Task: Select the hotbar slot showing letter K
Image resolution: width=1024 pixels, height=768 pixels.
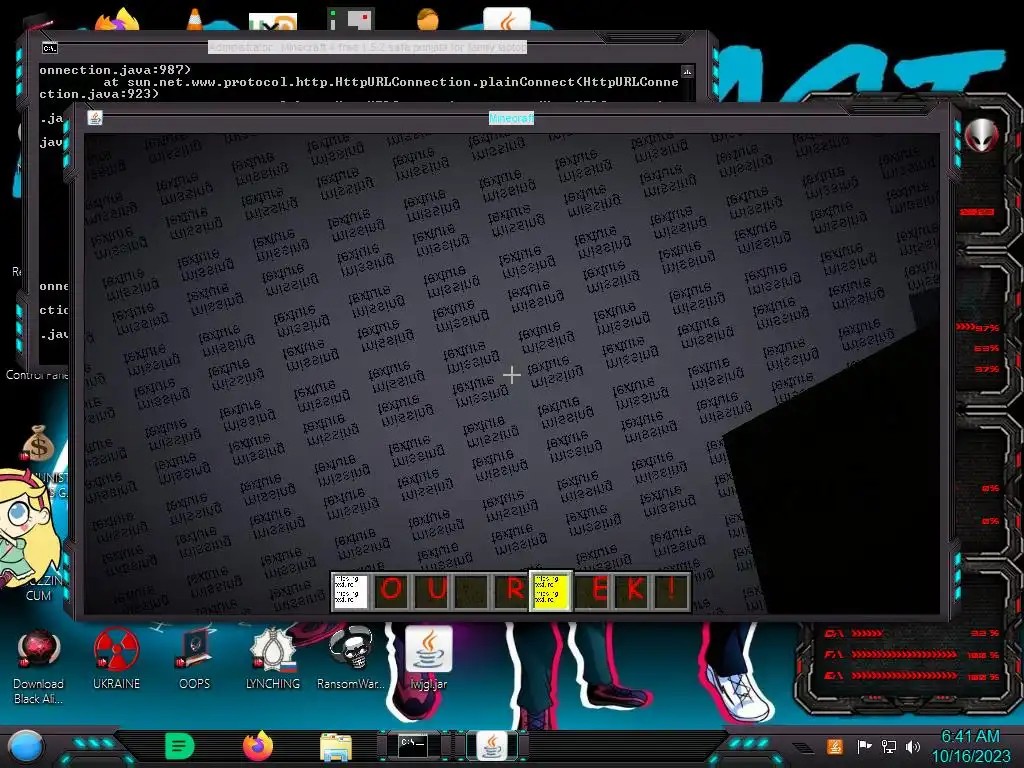Action: [632, 590]
